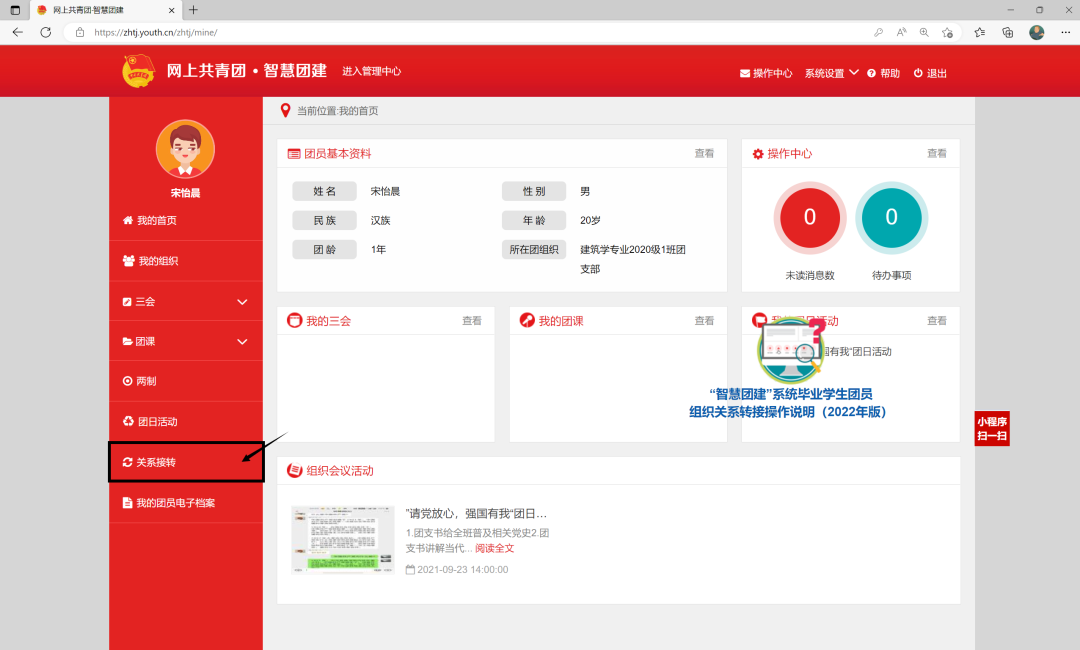Open the 系统设置 dropdown

(831, 73)
